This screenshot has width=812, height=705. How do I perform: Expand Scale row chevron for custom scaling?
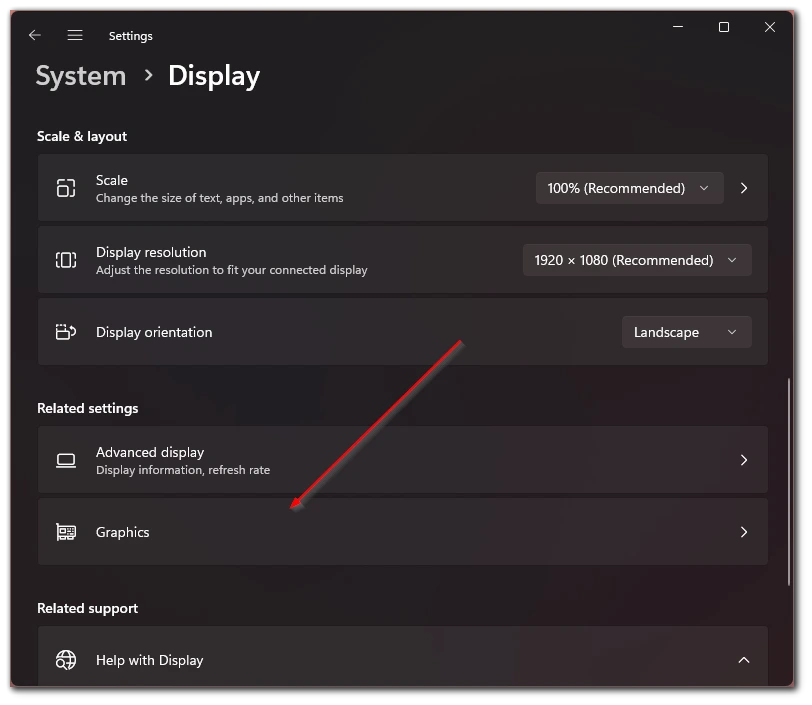click(x=744, y=188)
